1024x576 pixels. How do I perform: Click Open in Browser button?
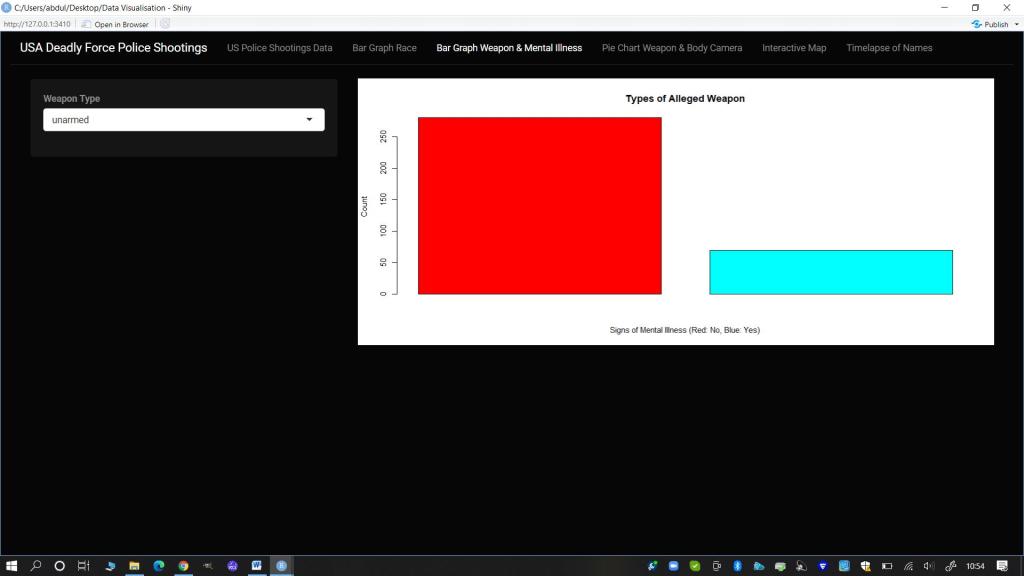coord(115,24)
